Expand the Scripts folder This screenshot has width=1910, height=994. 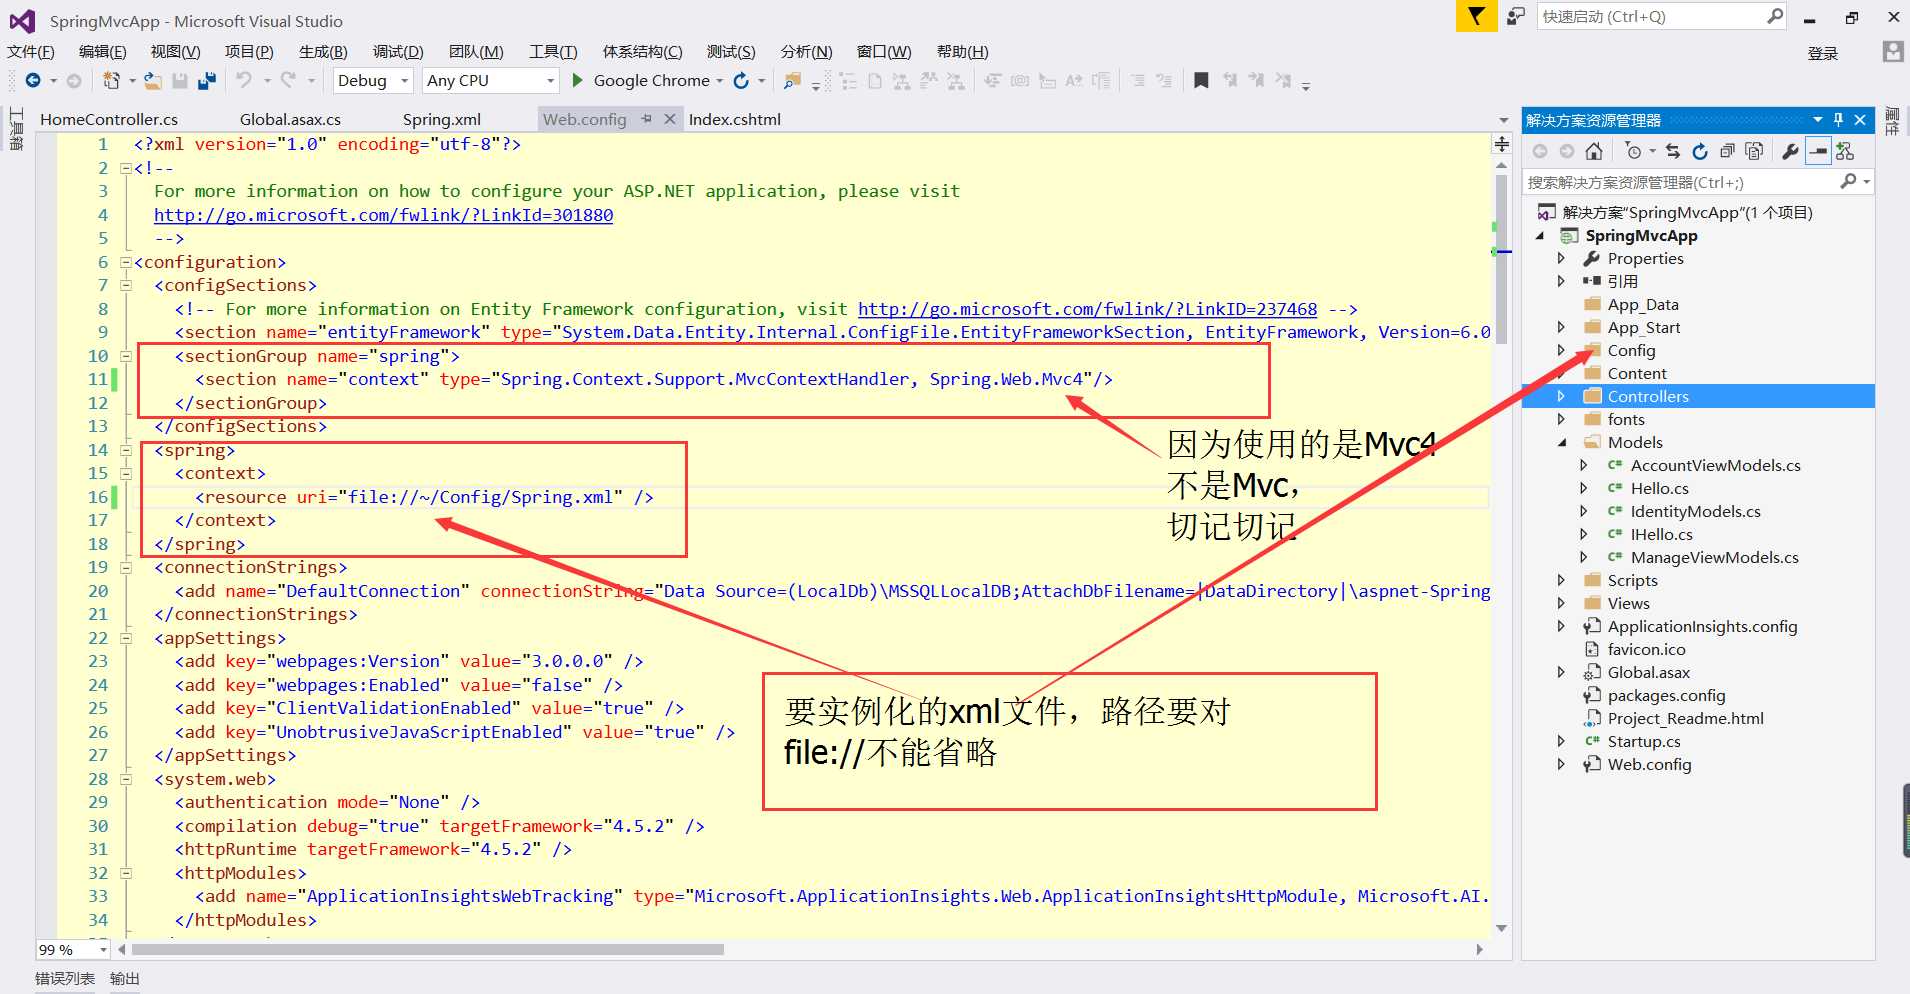click(1561, 580)
